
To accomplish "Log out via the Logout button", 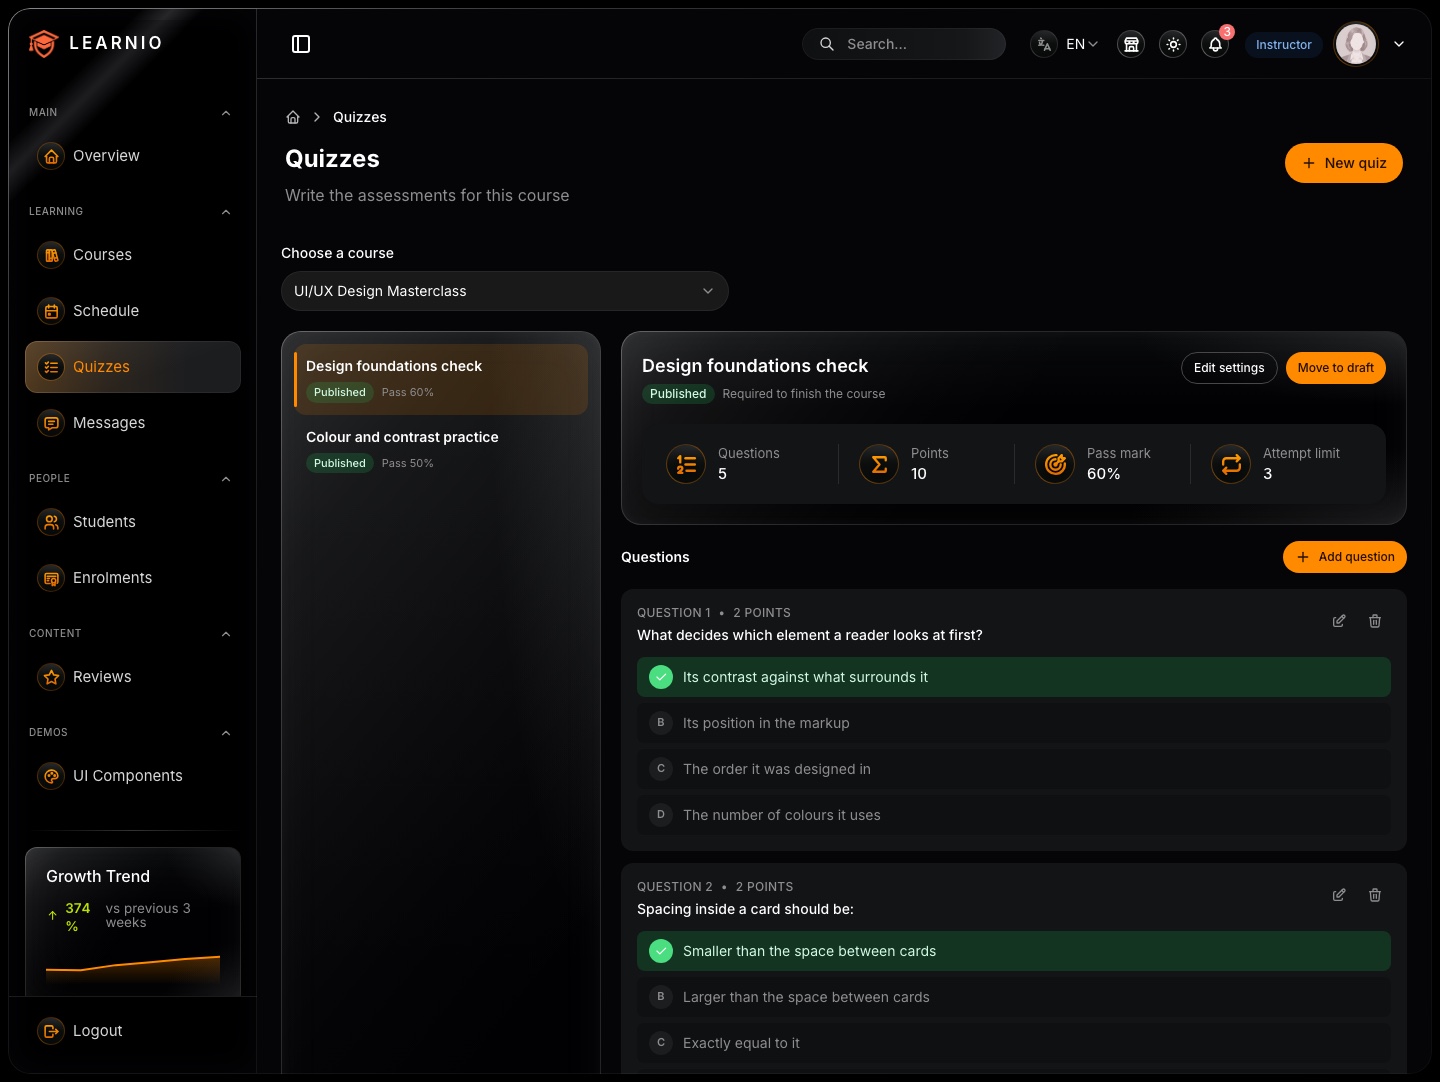I will click(133, 1031).
